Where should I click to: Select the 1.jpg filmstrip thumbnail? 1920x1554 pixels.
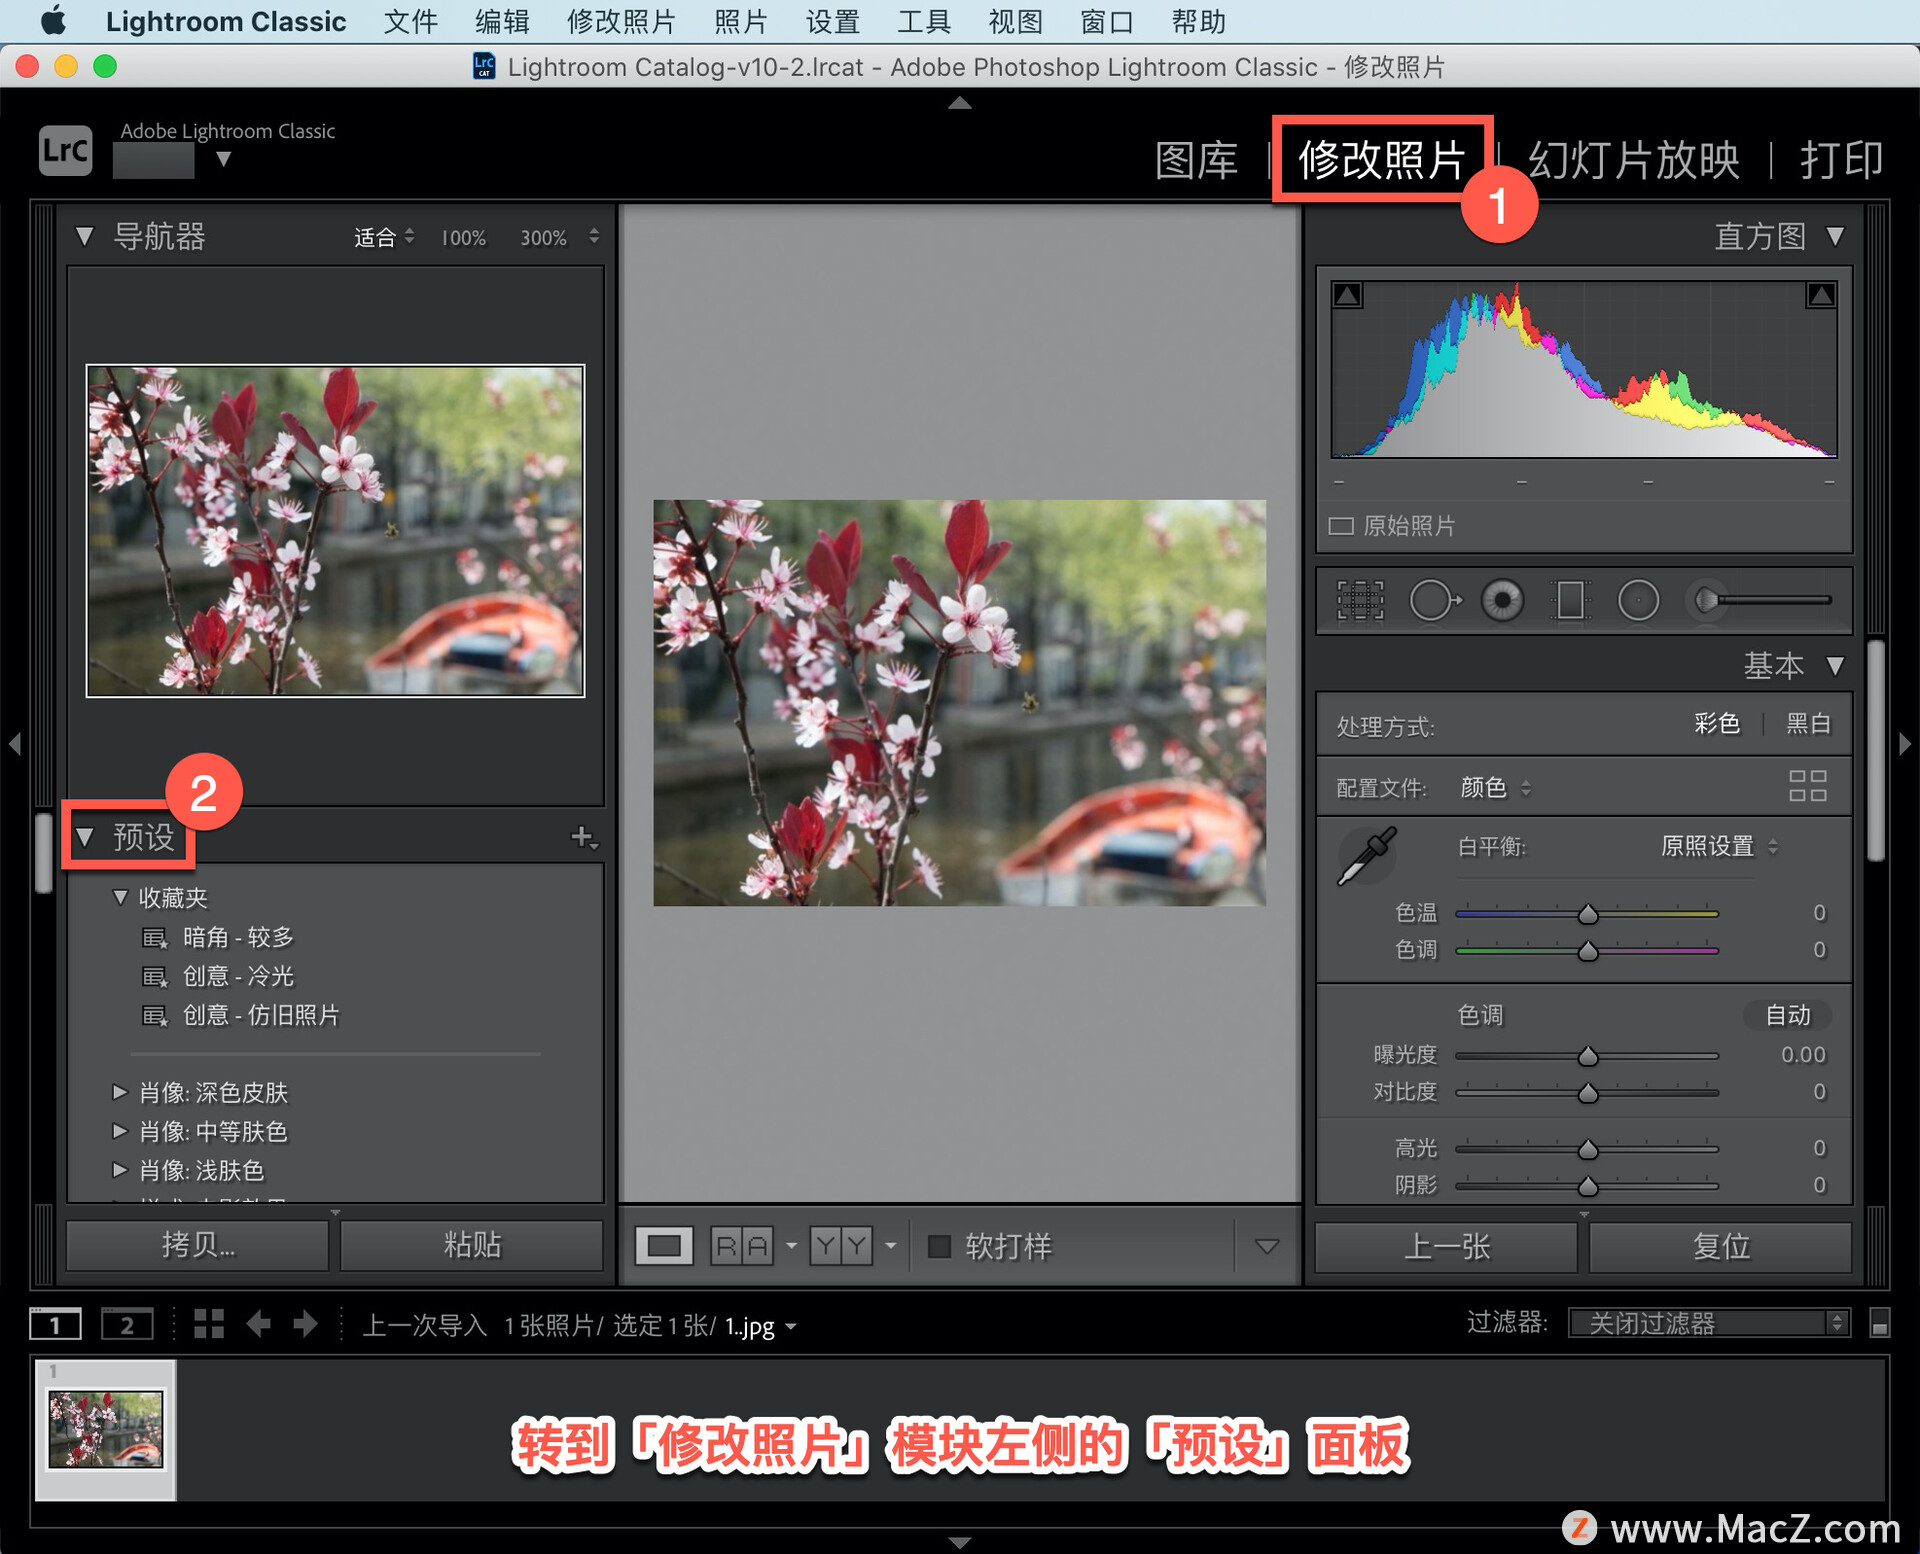pos(106,1430)
